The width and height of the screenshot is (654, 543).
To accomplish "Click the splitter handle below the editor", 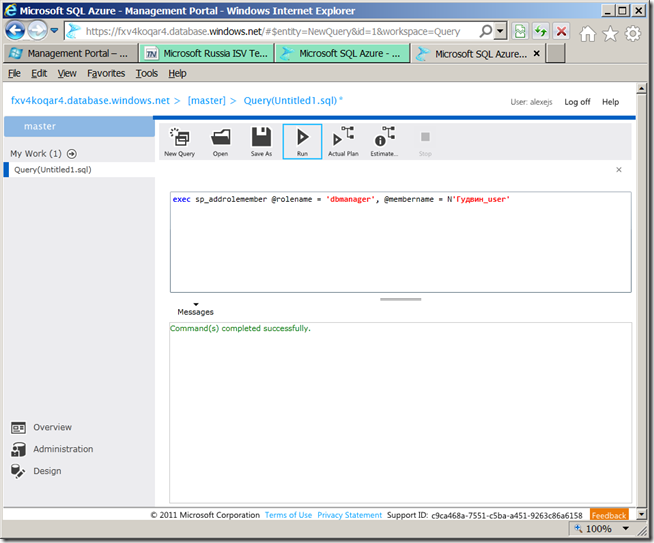I will [x=400, y=299].
